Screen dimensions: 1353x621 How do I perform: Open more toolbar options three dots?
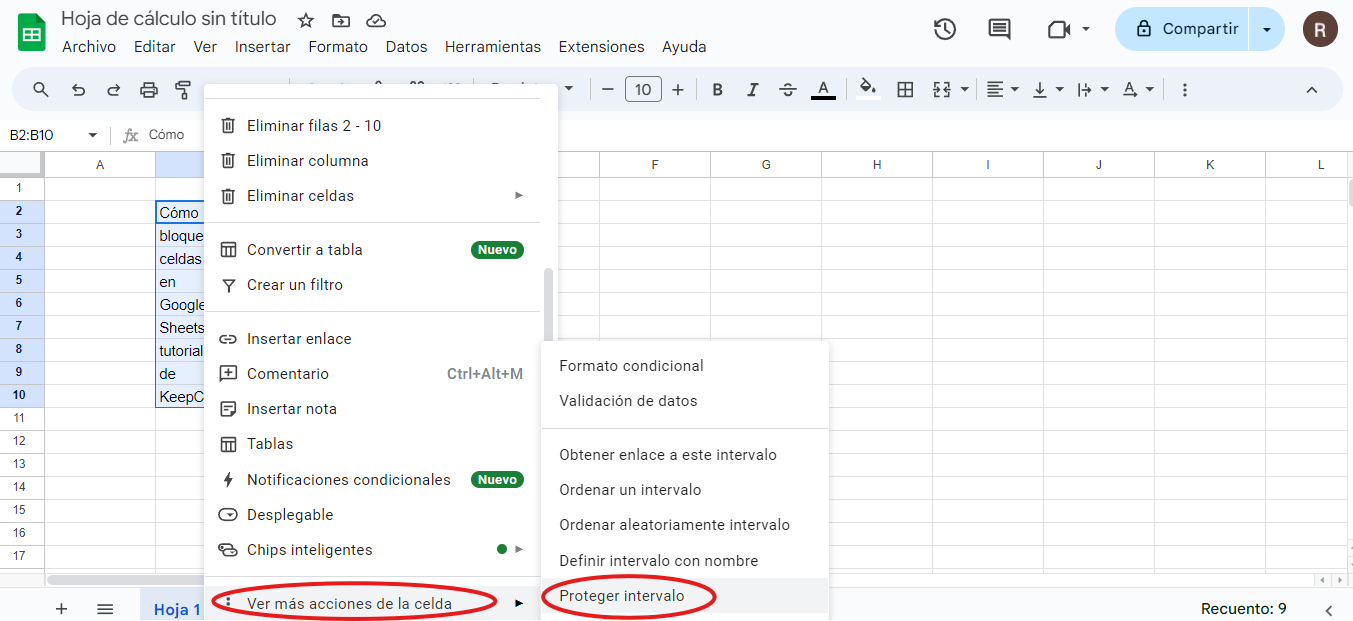[1185, 90]
